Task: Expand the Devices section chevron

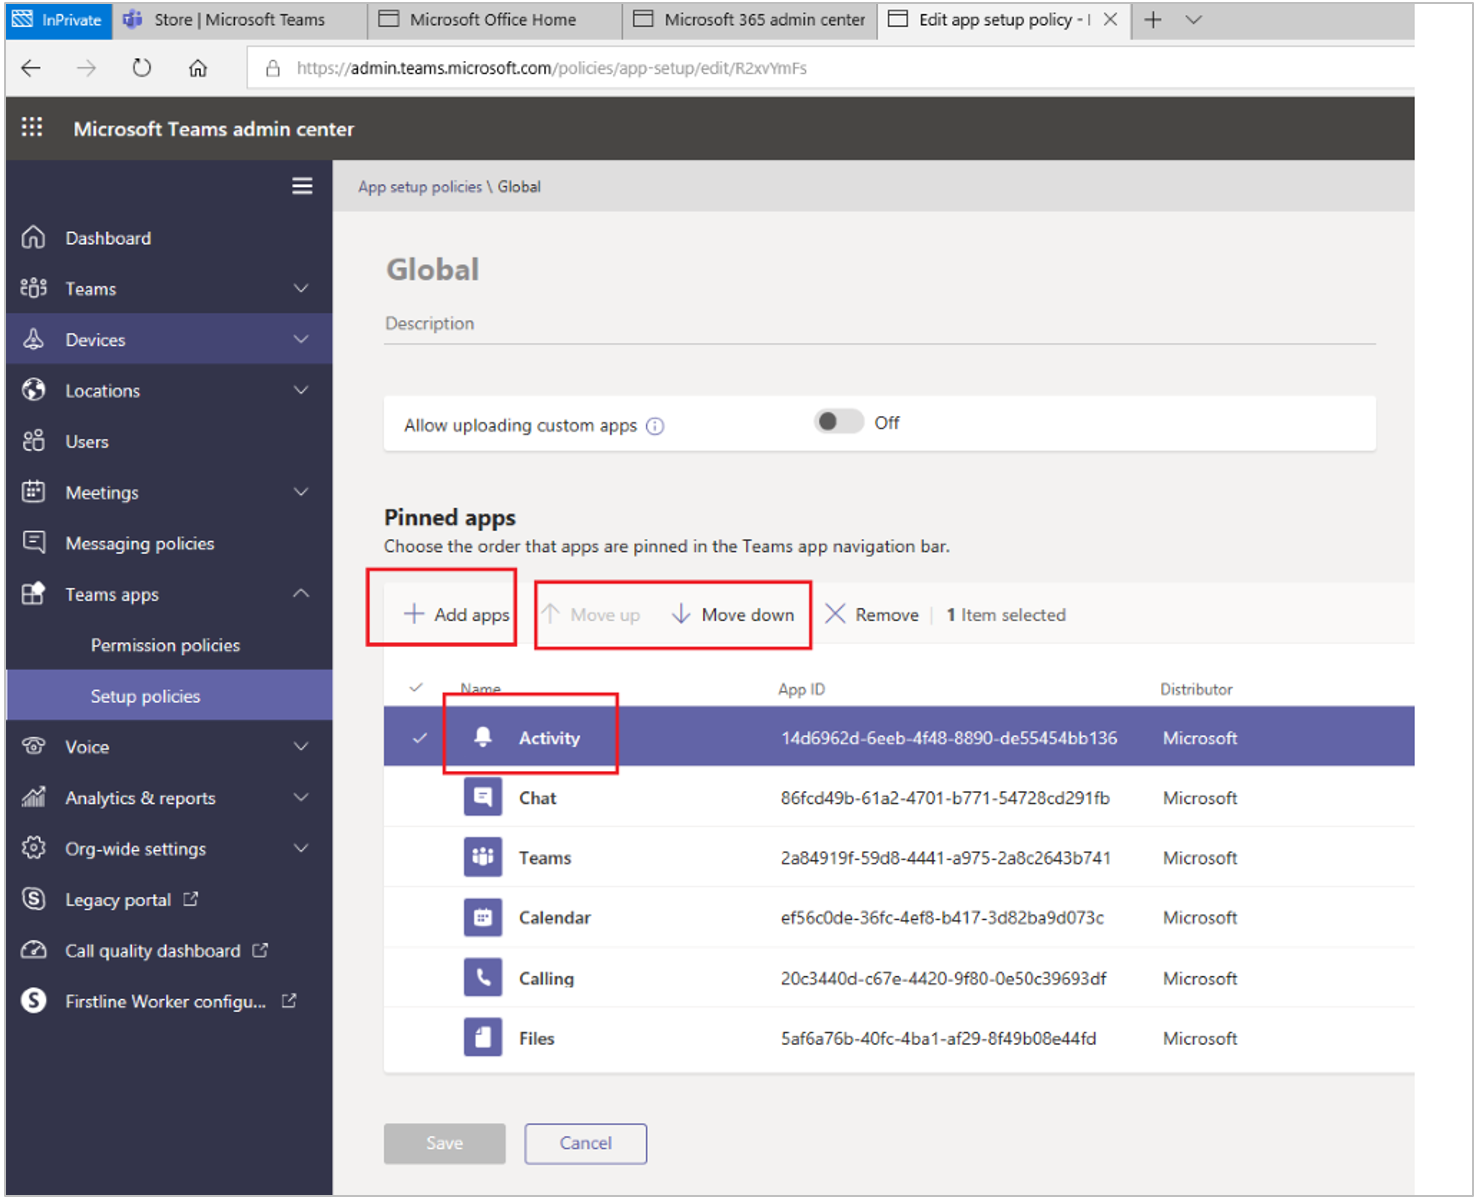Action: point(301,339)
